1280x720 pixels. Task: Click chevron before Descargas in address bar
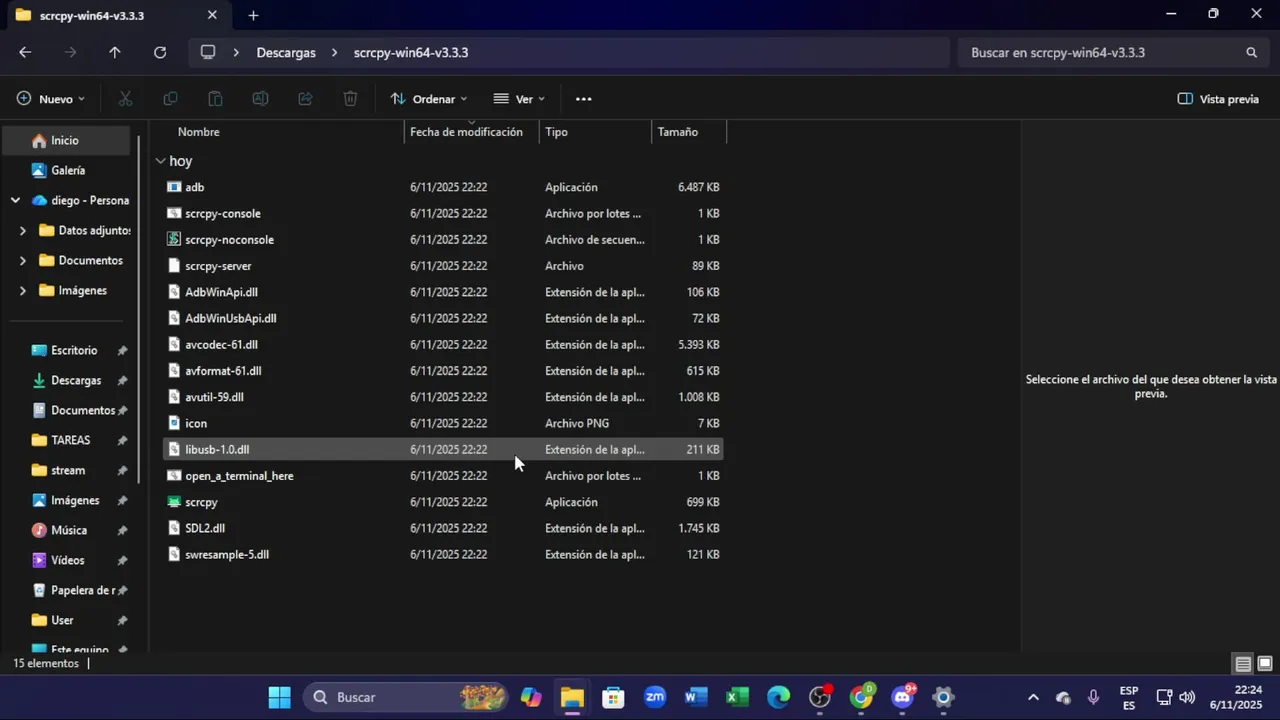pyautogui.click(x=236, y=52)
